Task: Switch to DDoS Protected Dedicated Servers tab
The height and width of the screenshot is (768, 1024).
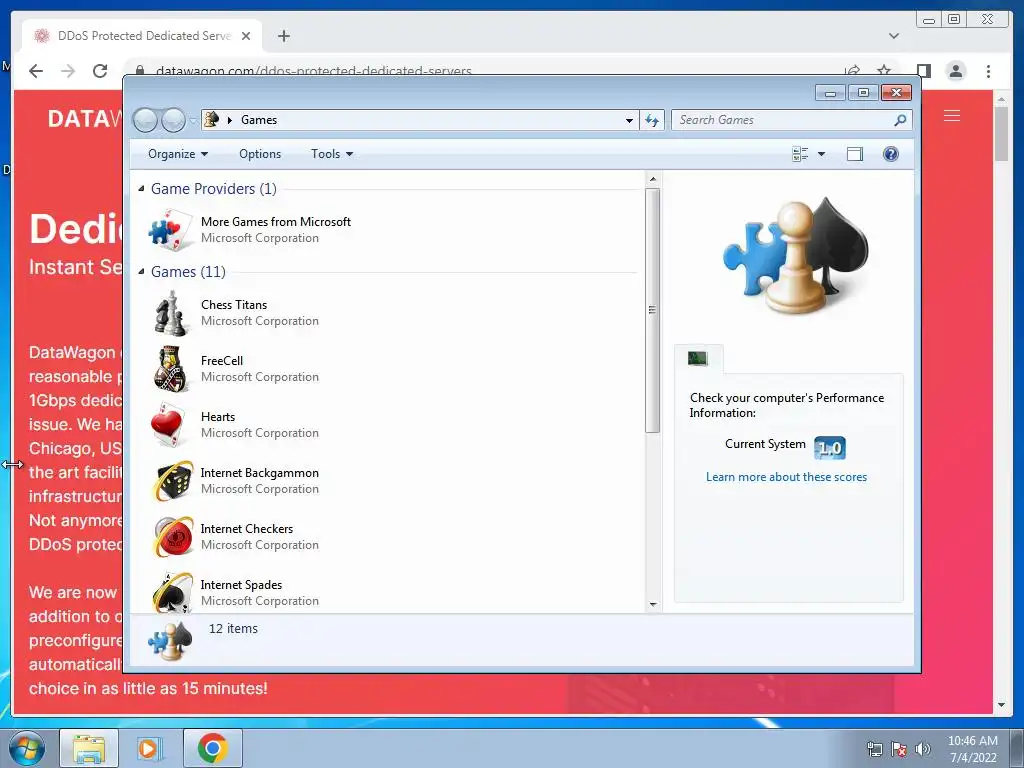Action: [142, 36]
